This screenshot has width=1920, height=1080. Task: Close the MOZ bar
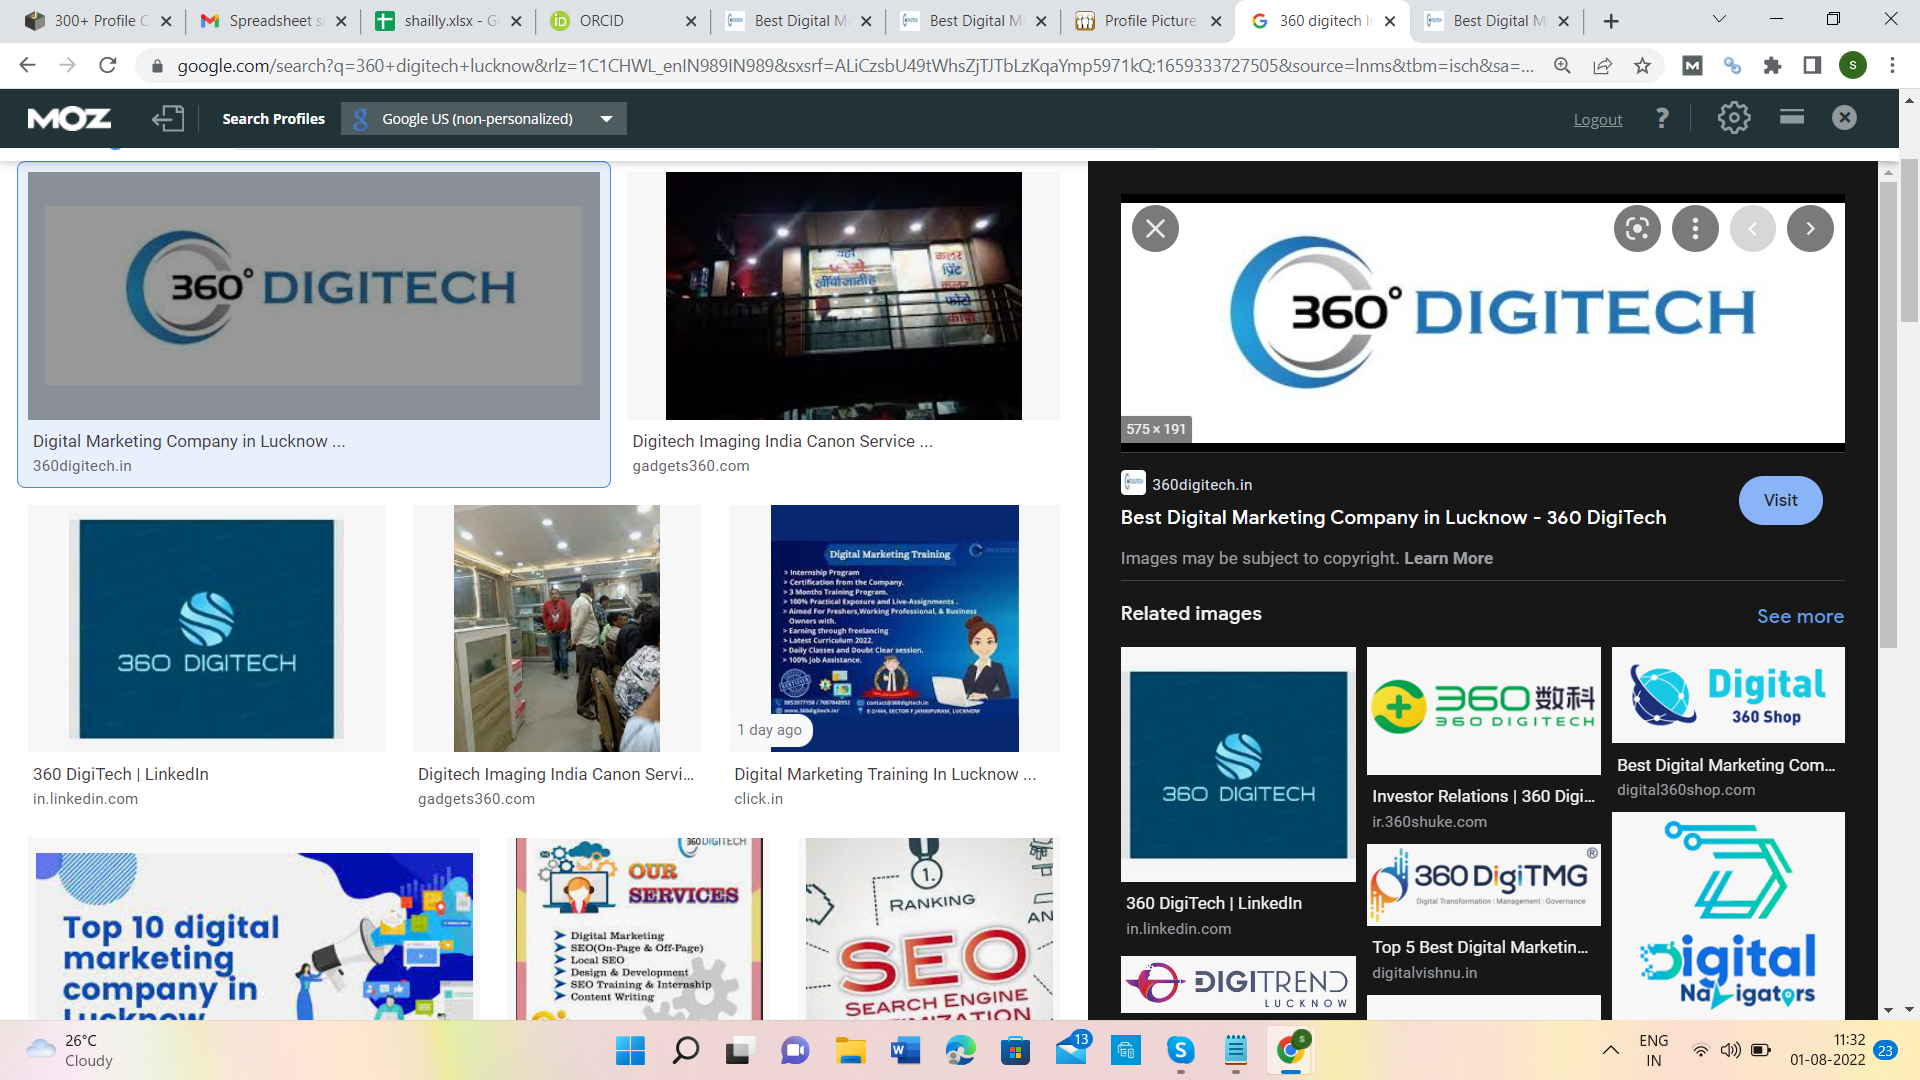(x=1844, y=118)
